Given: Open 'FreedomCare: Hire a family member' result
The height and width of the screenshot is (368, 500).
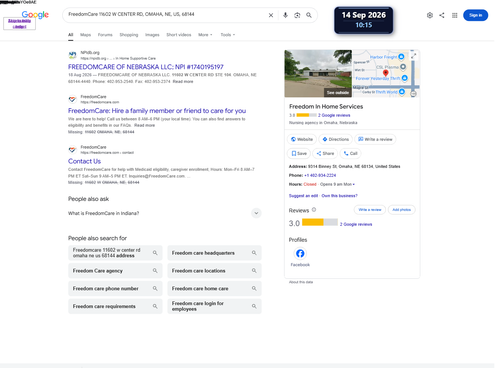Looking at the screenshot, I should click(x=157, y=111).
